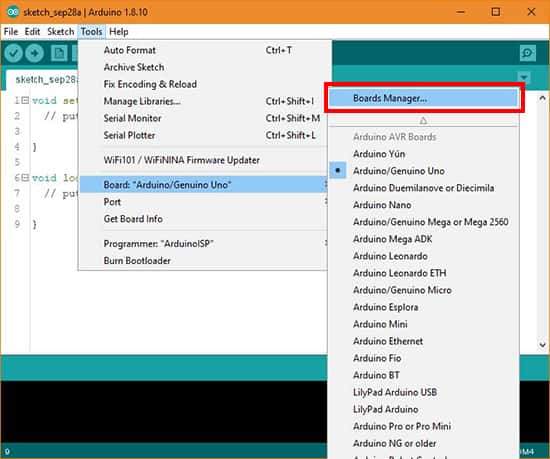Launch Serial Plotter menu entry

203,135
